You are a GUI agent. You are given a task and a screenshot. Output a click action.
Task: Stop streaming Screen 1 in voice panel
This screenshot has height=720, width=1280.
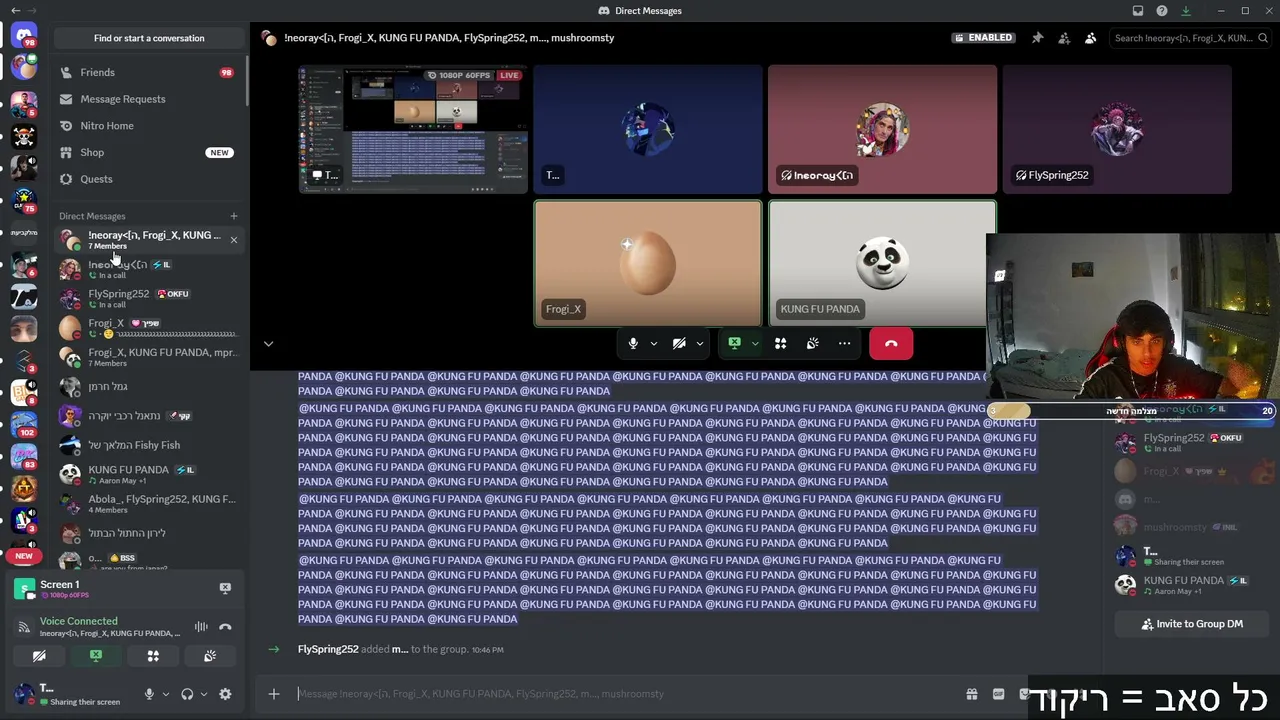[x=225, y=588]
